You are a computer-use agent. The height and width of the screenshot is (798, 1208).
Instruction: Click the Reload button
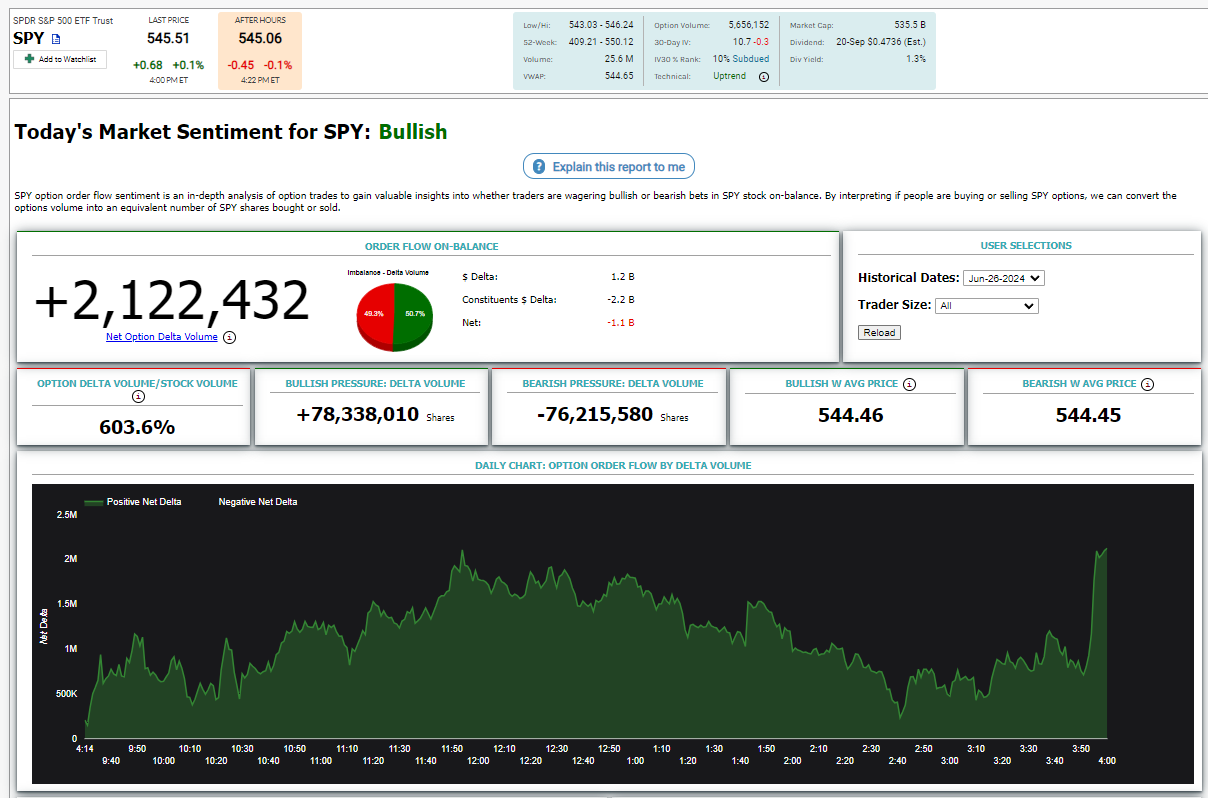pyautogui.click(x=879, y=332)
